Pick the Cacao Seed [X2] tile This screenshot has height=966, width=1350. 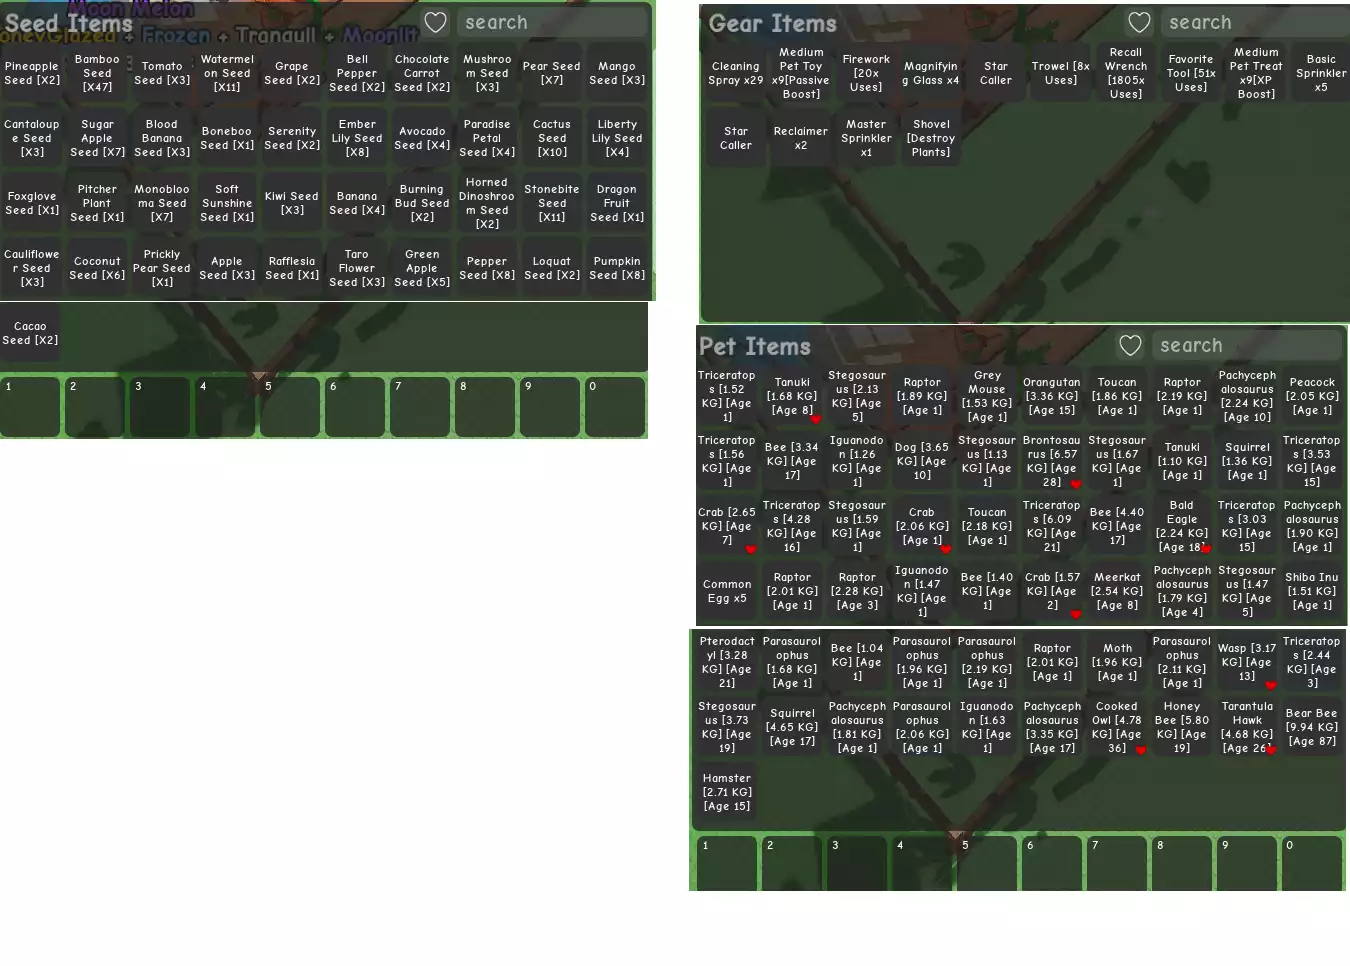point(30,333)
